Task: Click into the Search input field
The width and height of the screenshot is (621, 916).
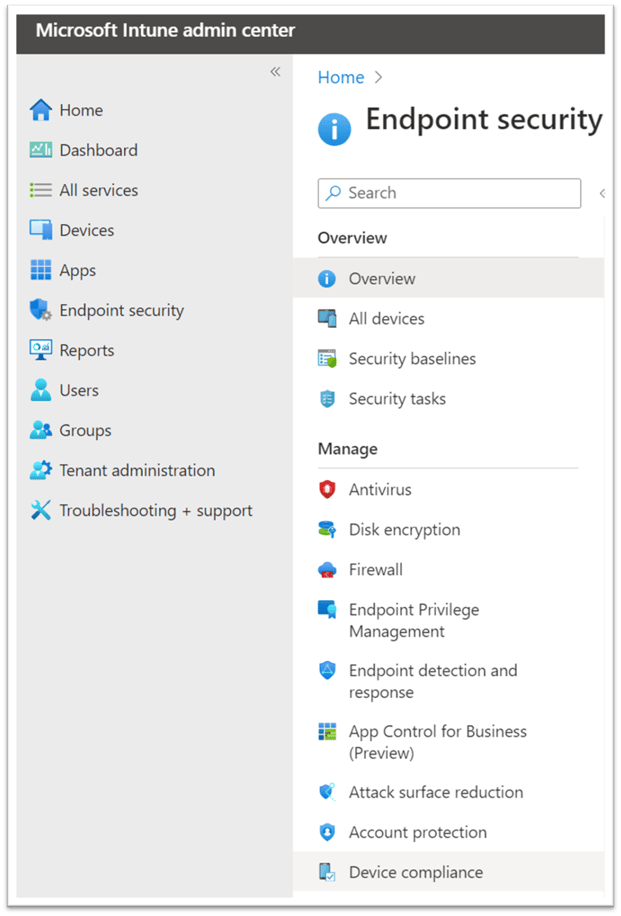Action: tap(460, 193)
